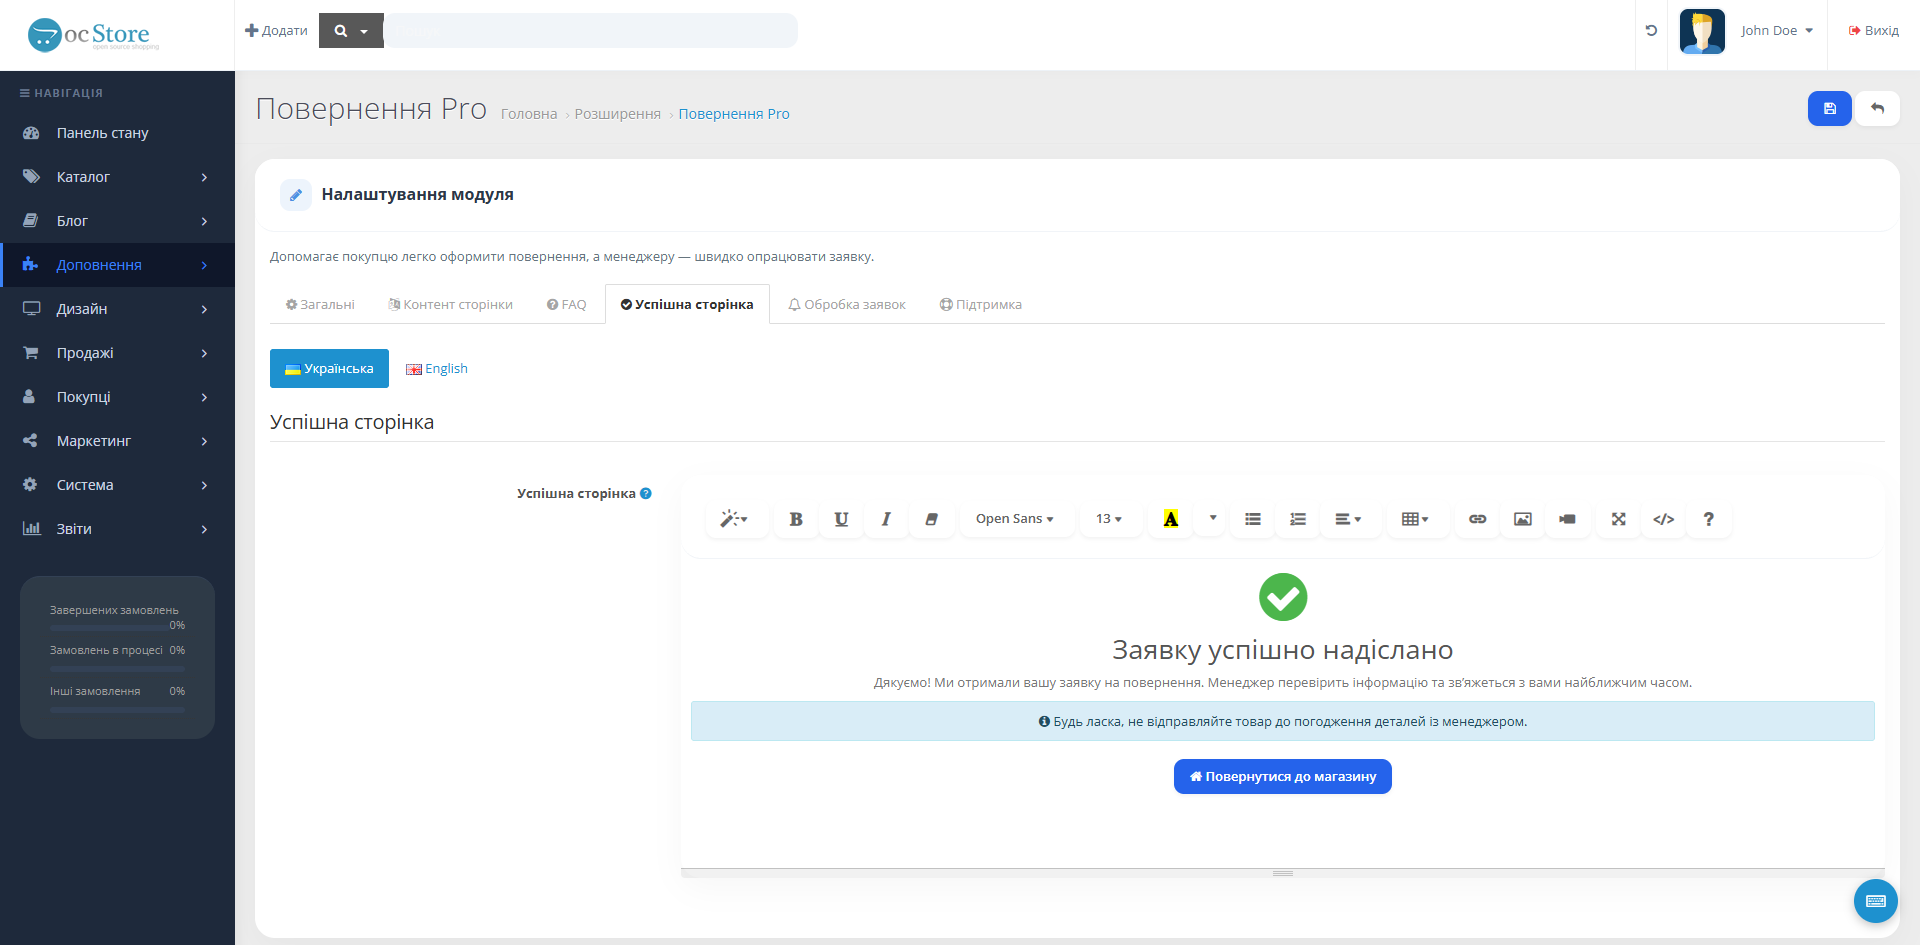The image size is (1920, 945).
Task: Select the Українська language tab
Action: pyautogui.click(x=329, y=369)
